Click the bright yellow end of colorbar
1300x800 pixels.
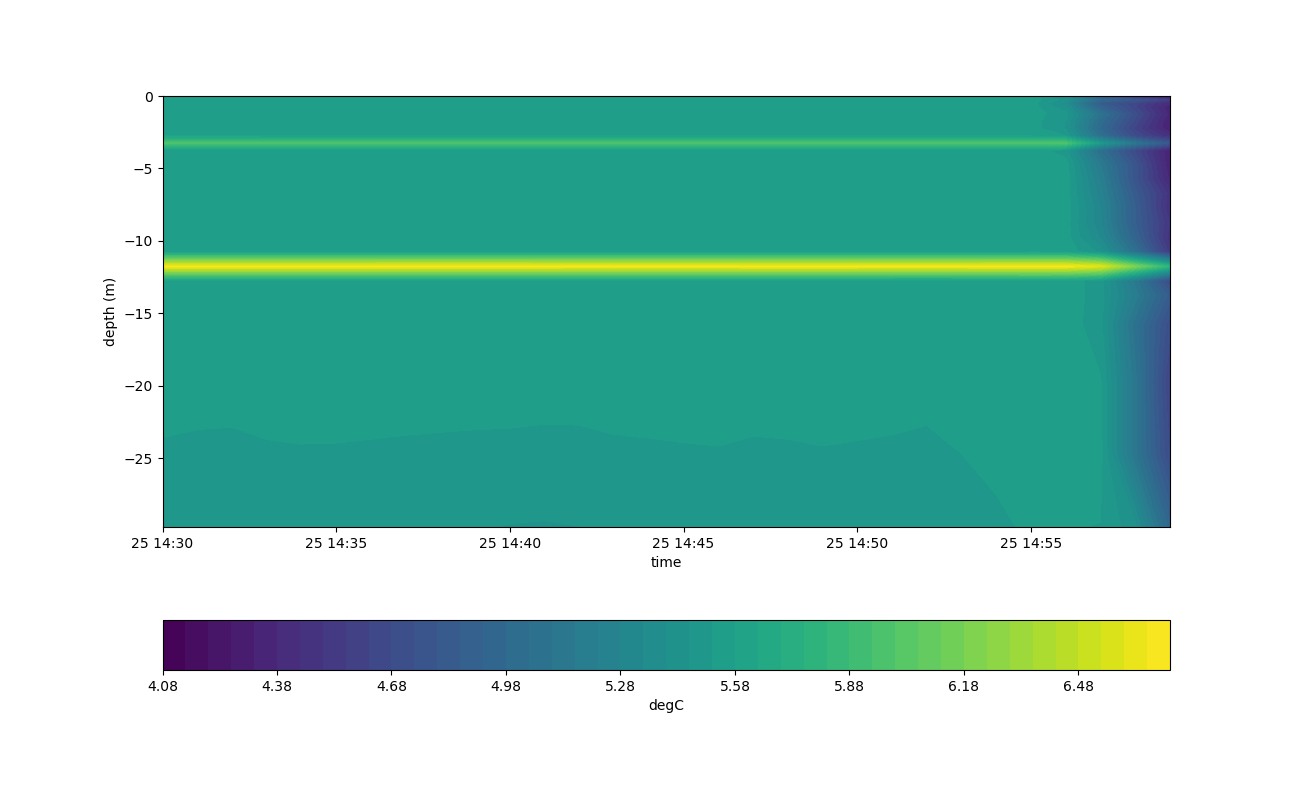(x=1158, y=645)
